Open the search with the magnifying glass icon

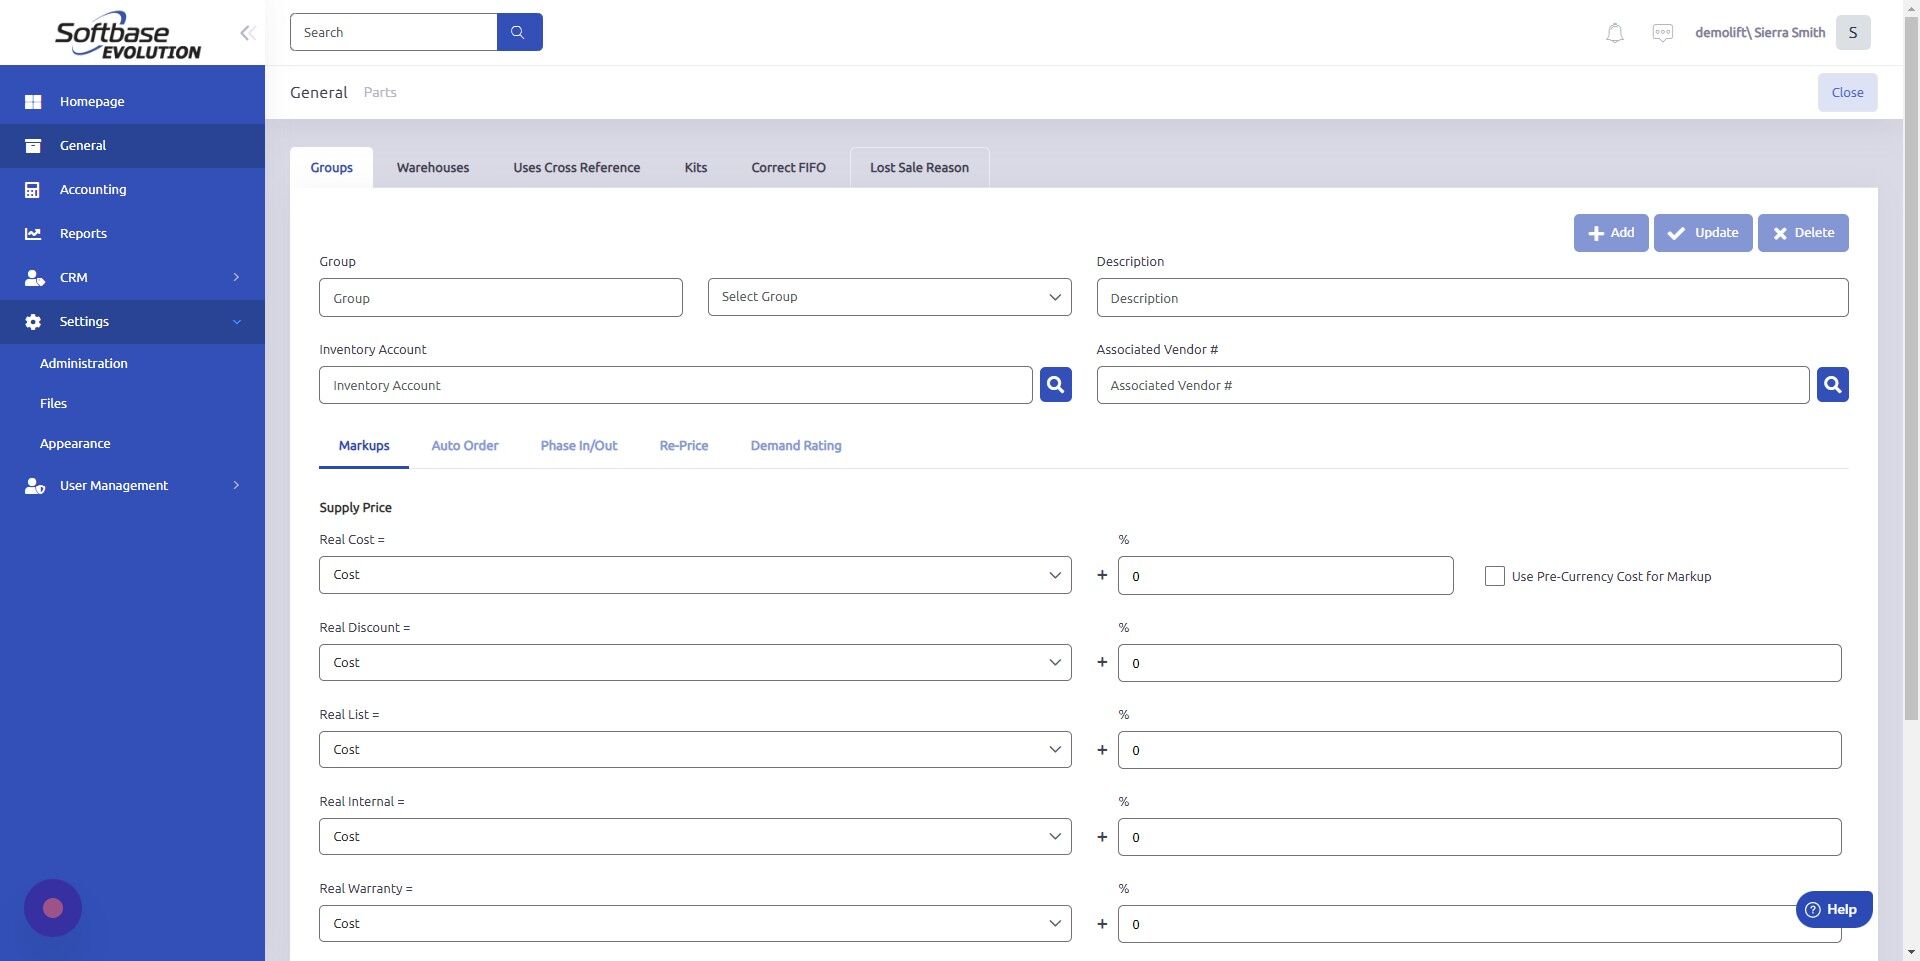pyautogui.click(x=518, y=31)
